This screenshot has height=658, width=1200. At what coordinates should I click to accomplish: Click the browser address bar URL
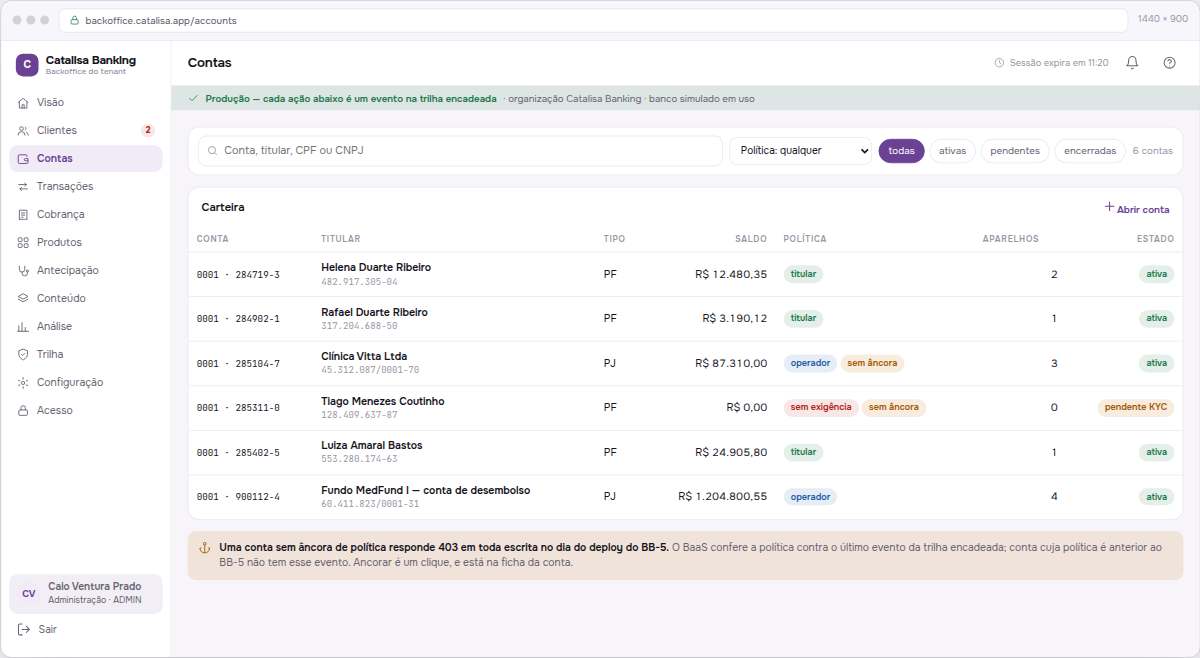click(x=161, y=20)
